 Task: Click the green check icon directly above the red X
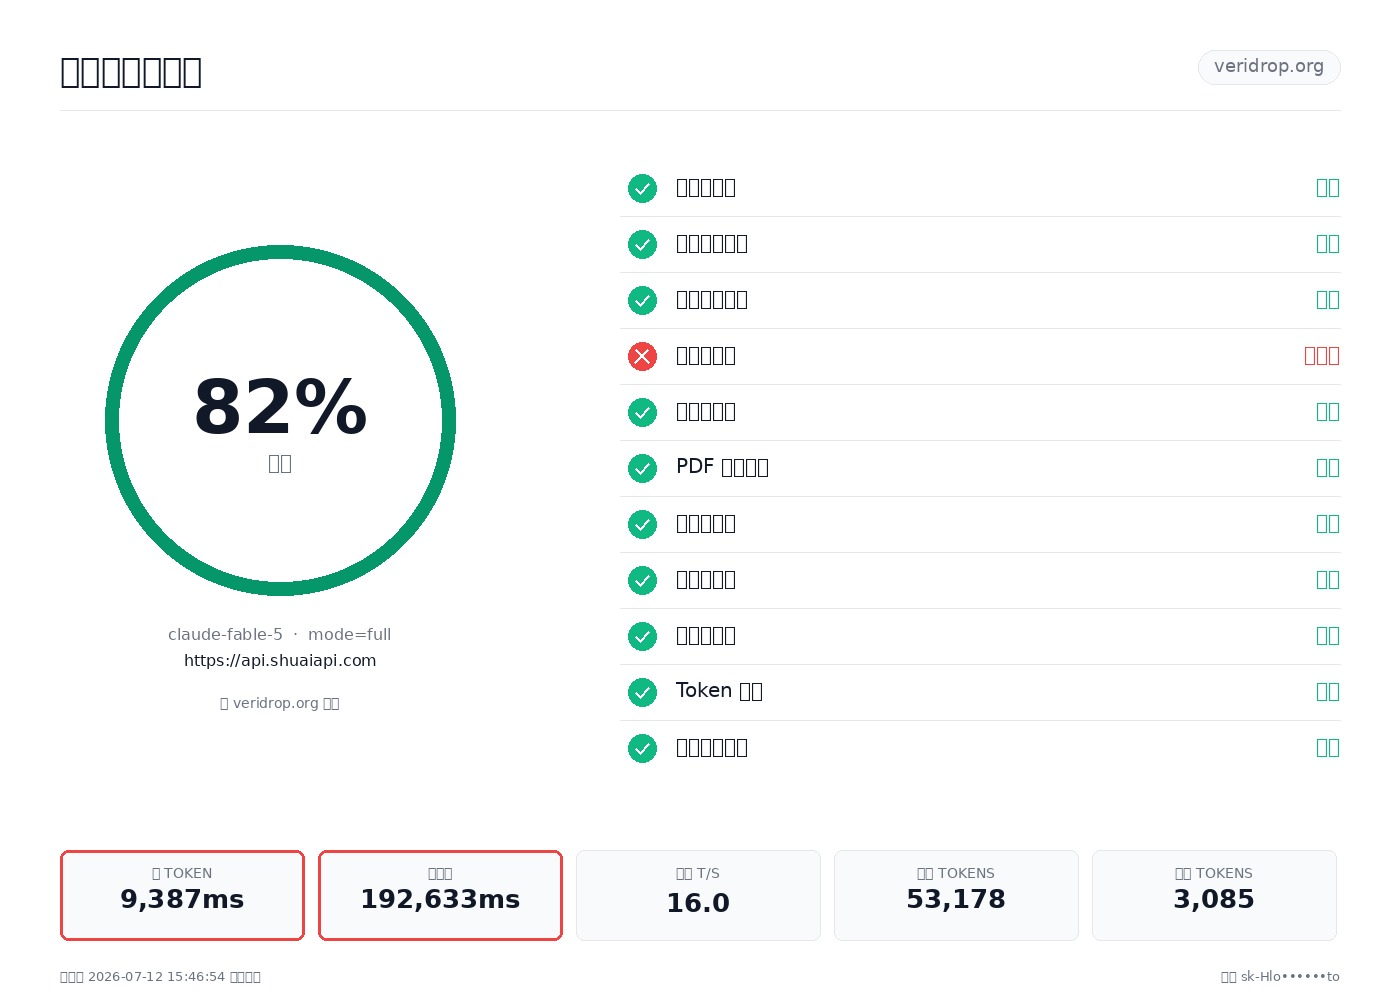642,300
